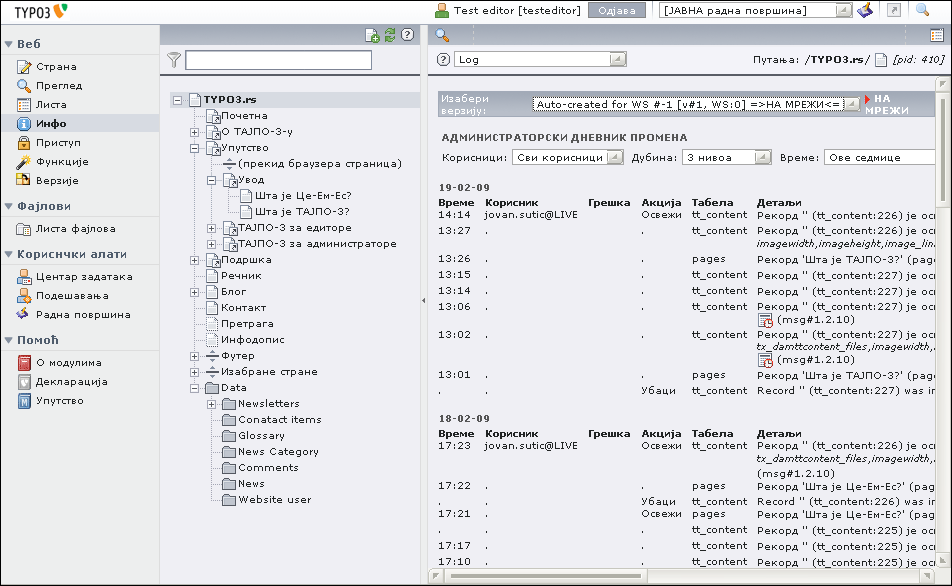This screenshot has width=952, height=586.
Task: Open the Преглед module
Action: (59, 86)
